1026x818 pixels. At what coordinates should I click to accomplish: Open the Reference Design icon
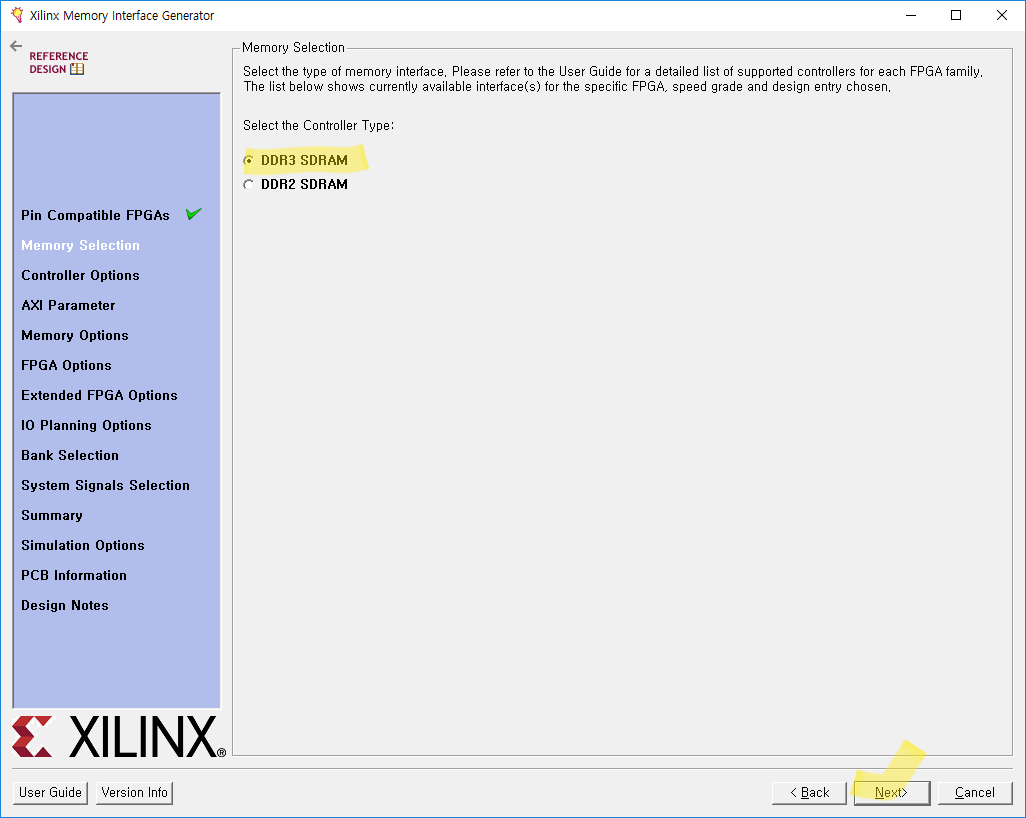(x=58, y=63)
